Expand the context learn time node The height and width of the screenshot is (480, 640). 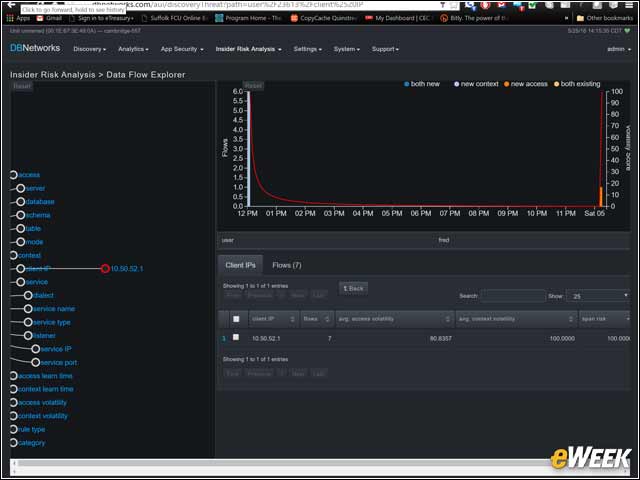pyautogui.click(x=14, y=389)
